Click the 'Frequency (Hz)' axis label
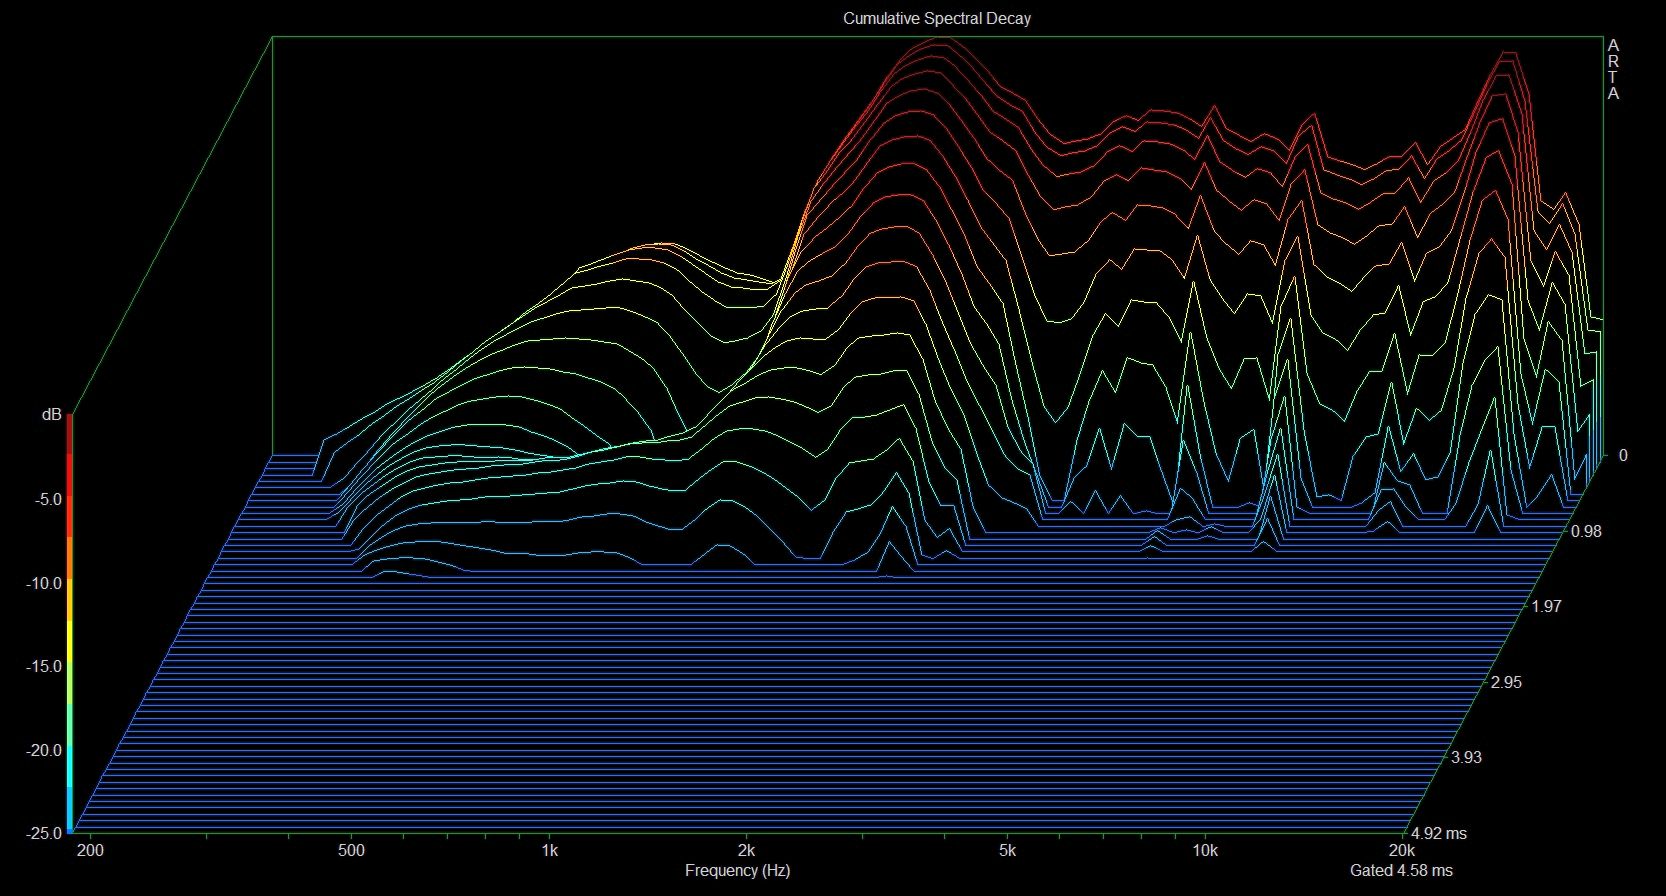 pos(737,870)
